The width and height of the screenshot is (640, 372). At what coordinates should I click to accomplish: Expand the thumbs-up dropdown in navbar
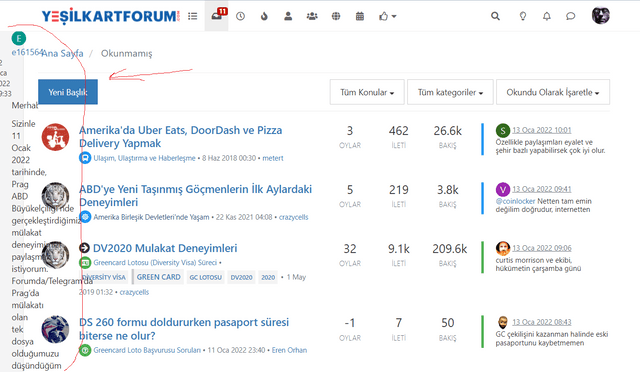tap(387, 16)
